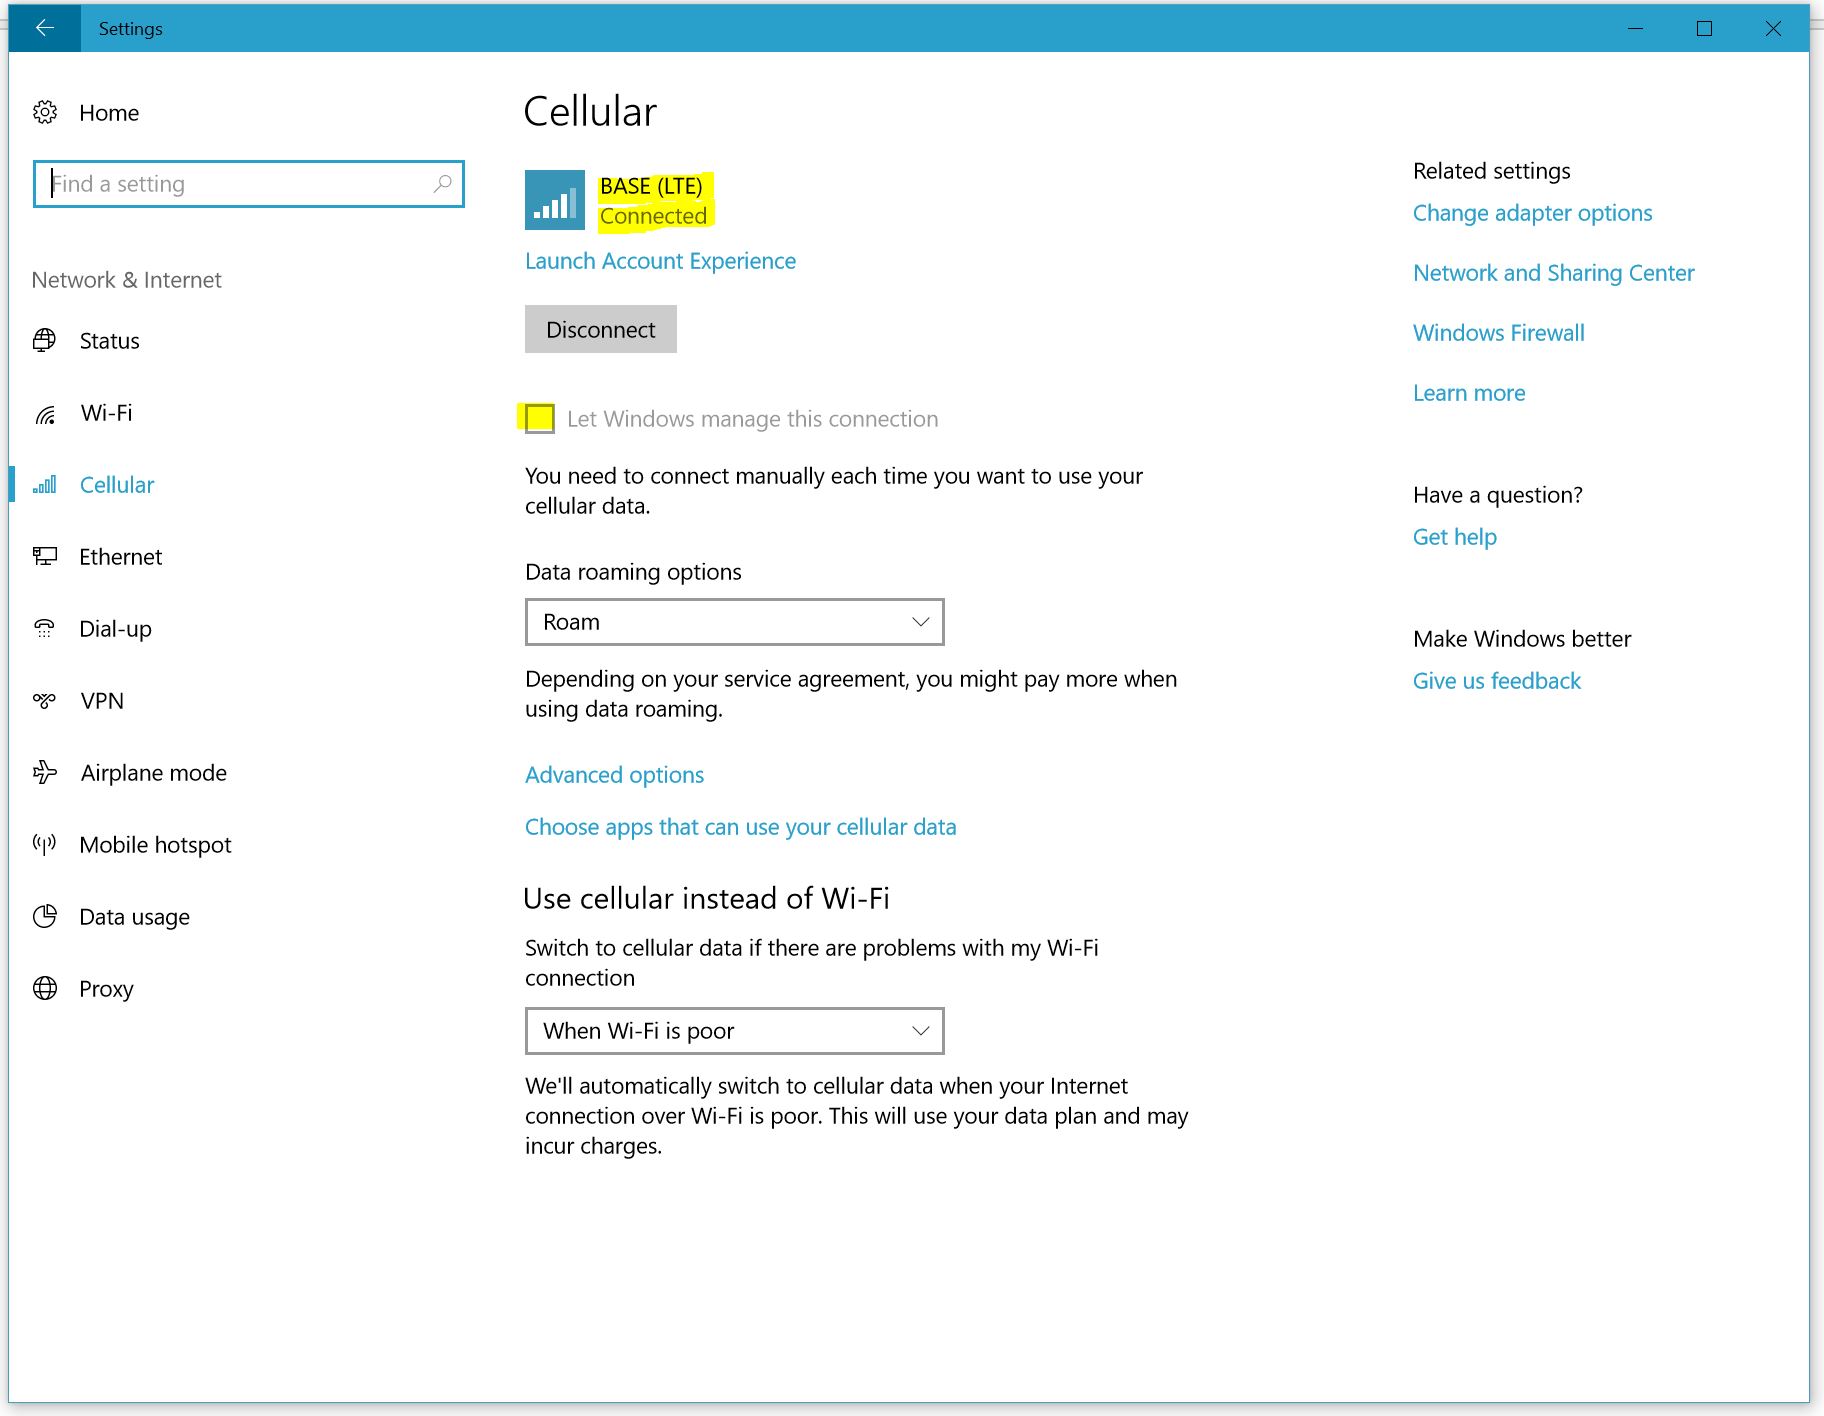This screenshot has height=1416, width=1824.
Task: Click the Mobile hotspot icon
Action: (45, 845)
